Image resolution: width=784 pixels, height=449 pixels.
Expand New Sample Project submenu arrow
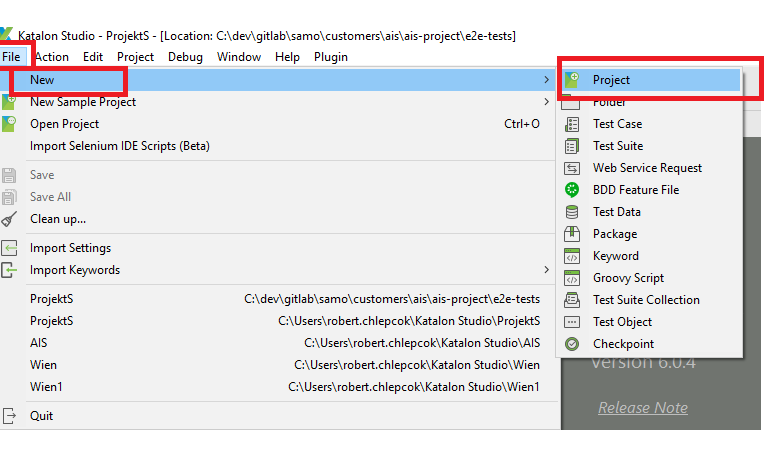(x=546, y=102)
